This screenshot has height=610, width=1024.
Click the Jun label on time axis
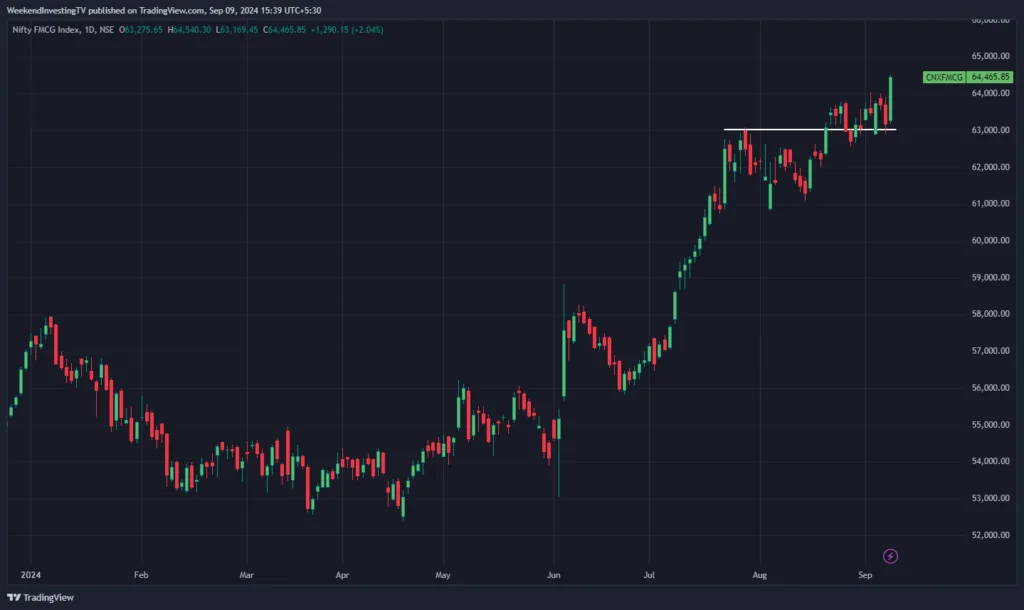pos(553,576)
